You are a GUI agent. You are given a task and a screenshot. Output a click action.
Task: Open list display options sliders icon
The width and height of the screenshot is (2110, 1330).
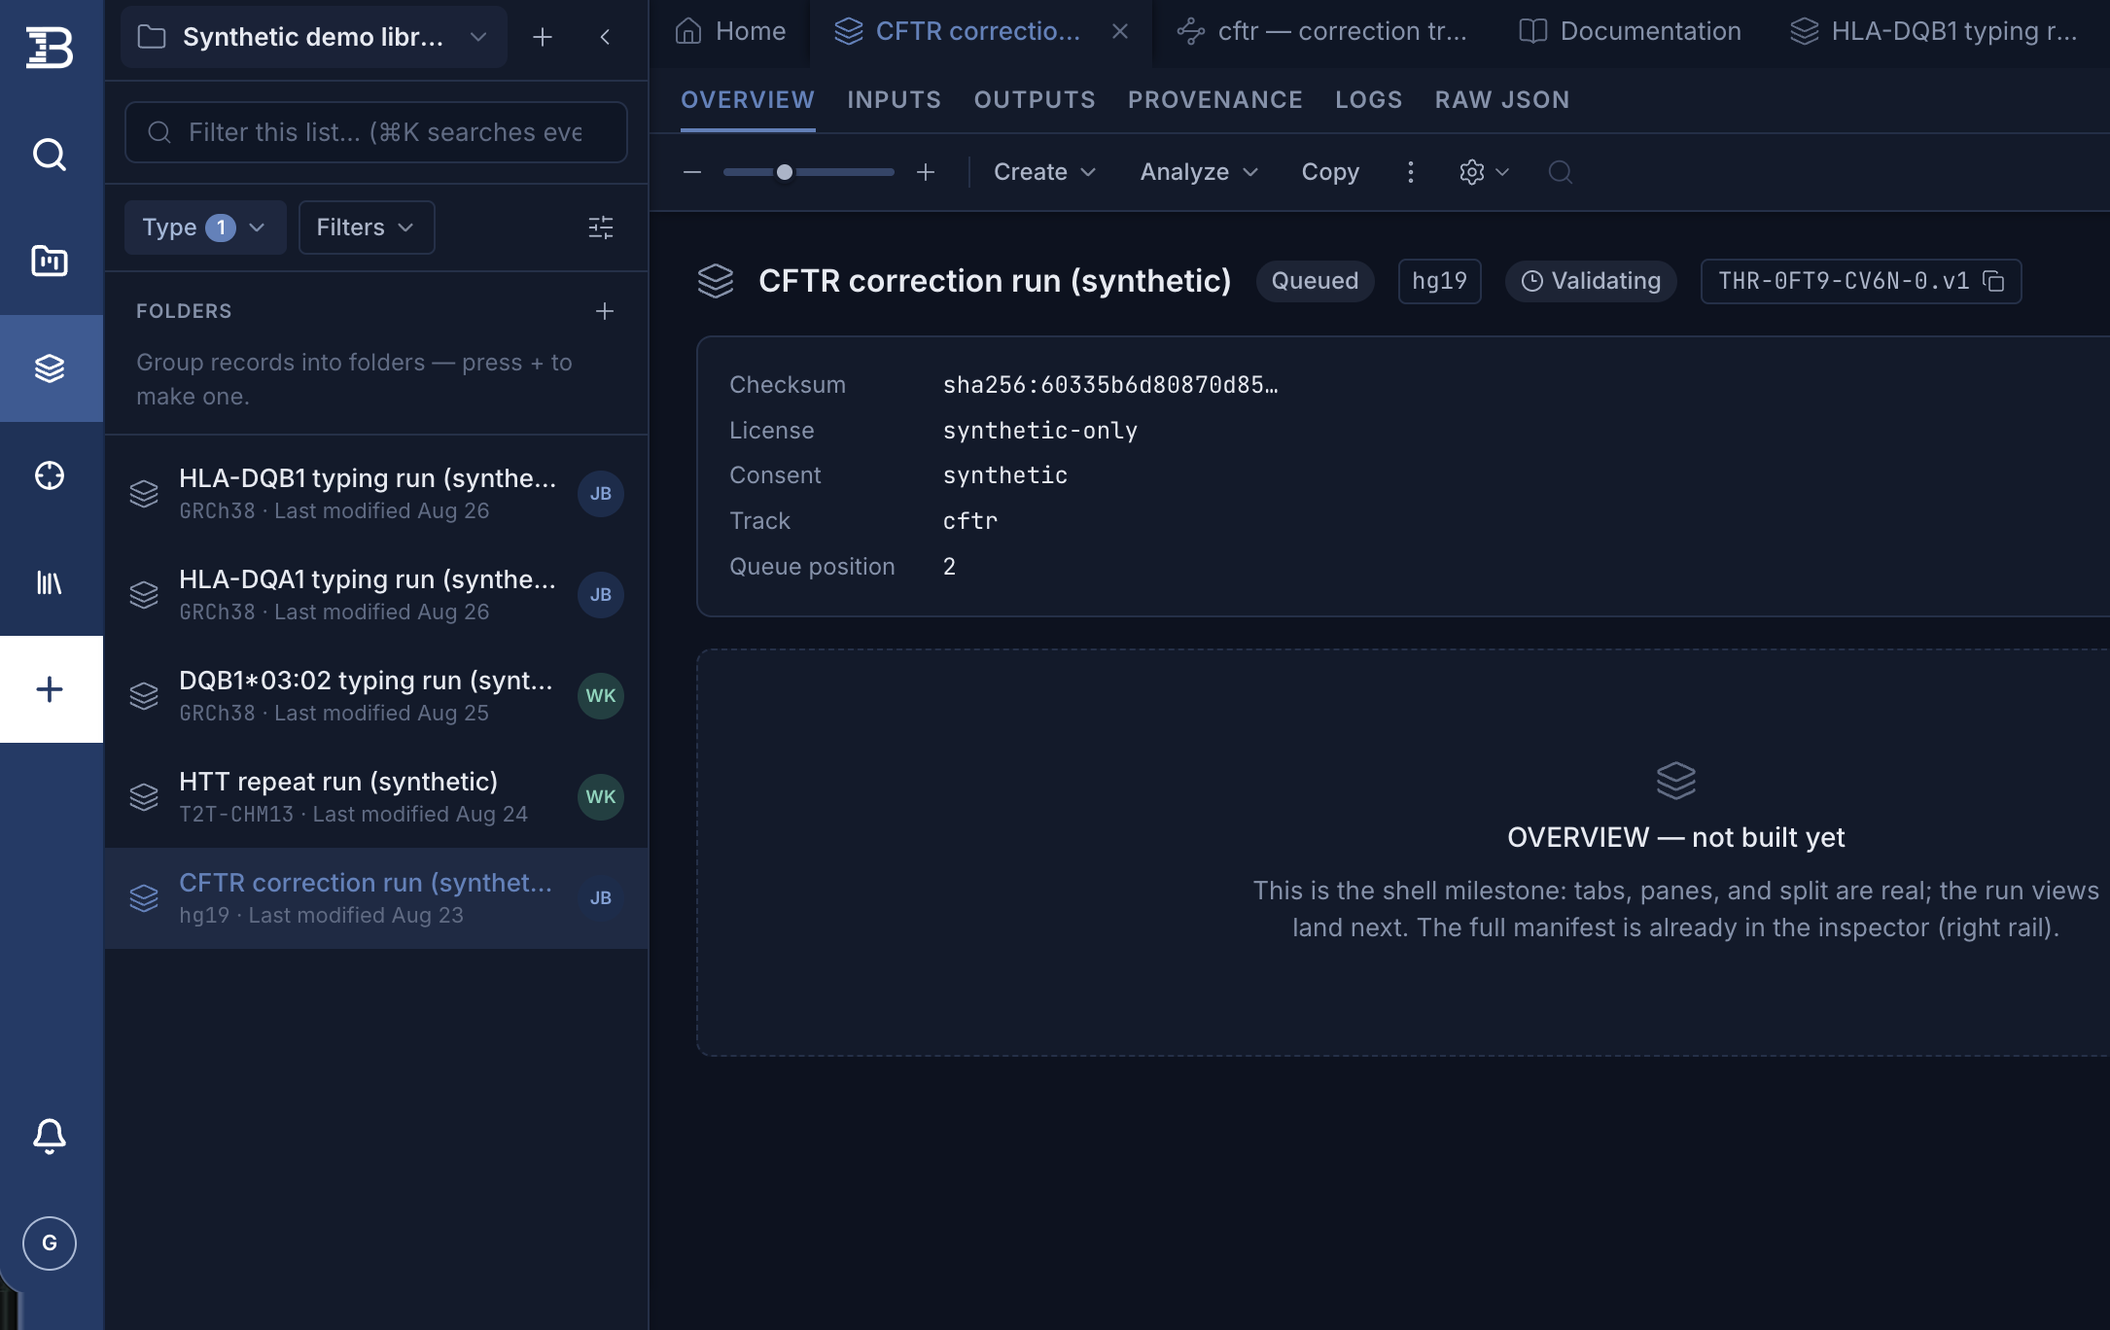point(601,227)
